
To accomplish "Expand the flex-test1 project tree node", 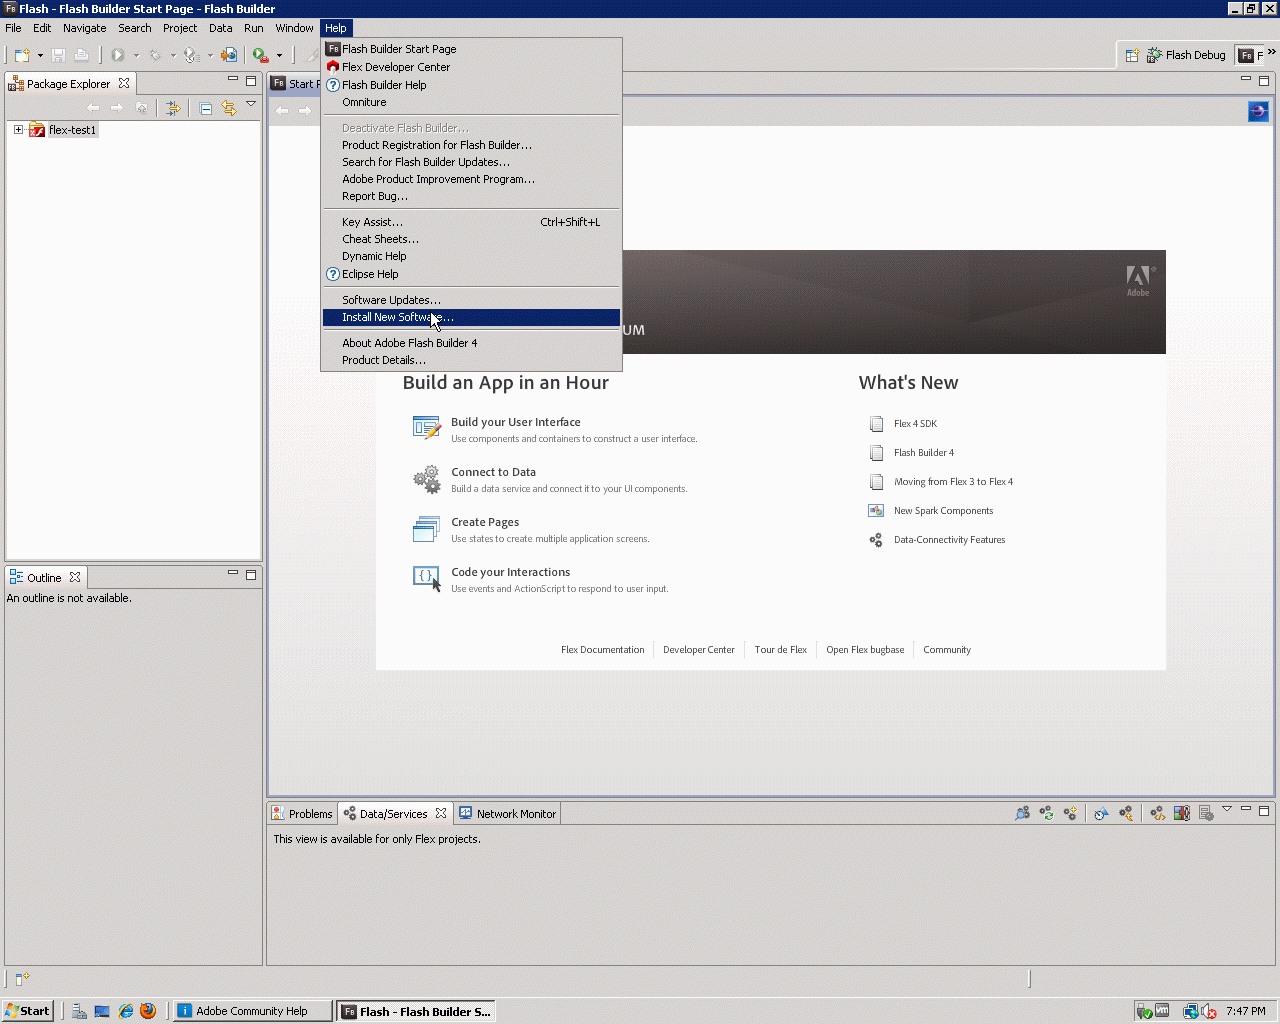I will [18, 130].
